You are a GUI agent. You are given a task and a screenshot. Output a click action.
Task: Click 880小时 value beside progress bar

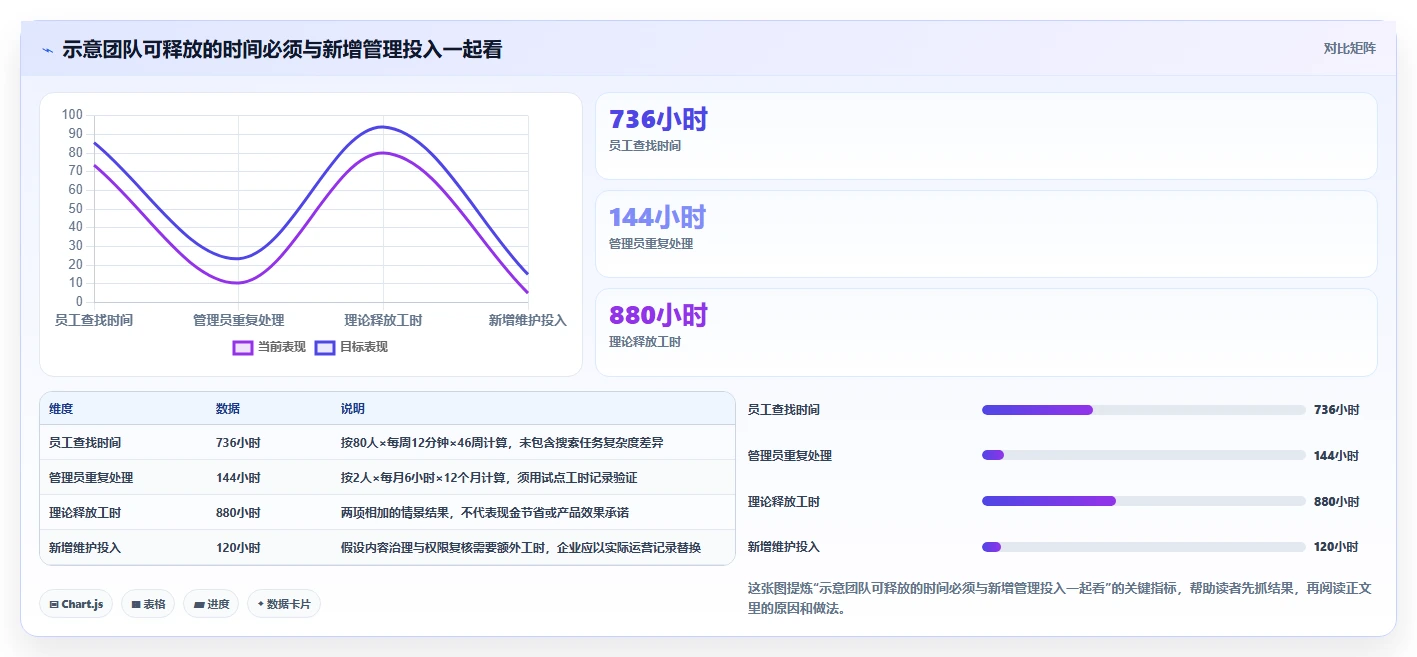[1337, 502]
